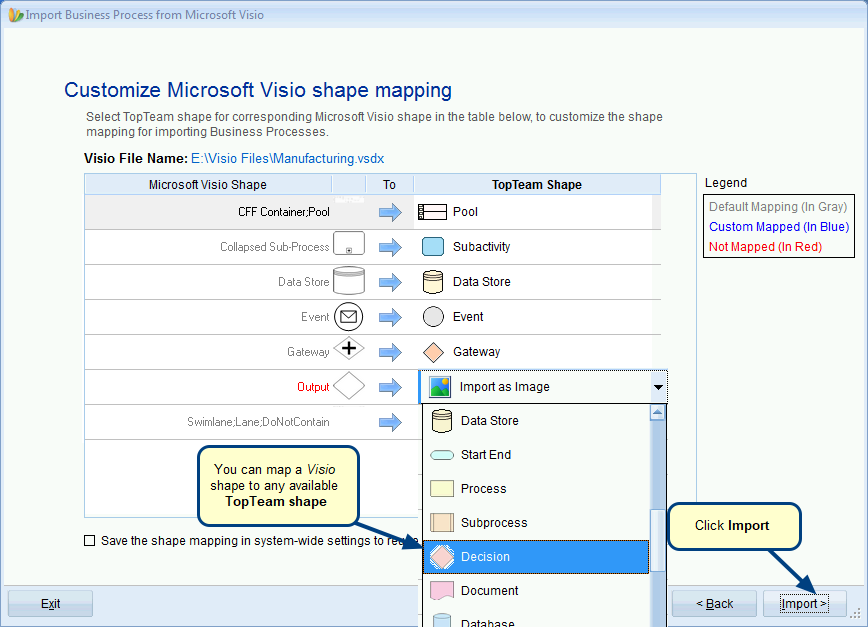Click the Swimlane;Lane;DoNotContain label
Image resolution: width=868 pixels, height=627 pixels.
pos(258,422)
